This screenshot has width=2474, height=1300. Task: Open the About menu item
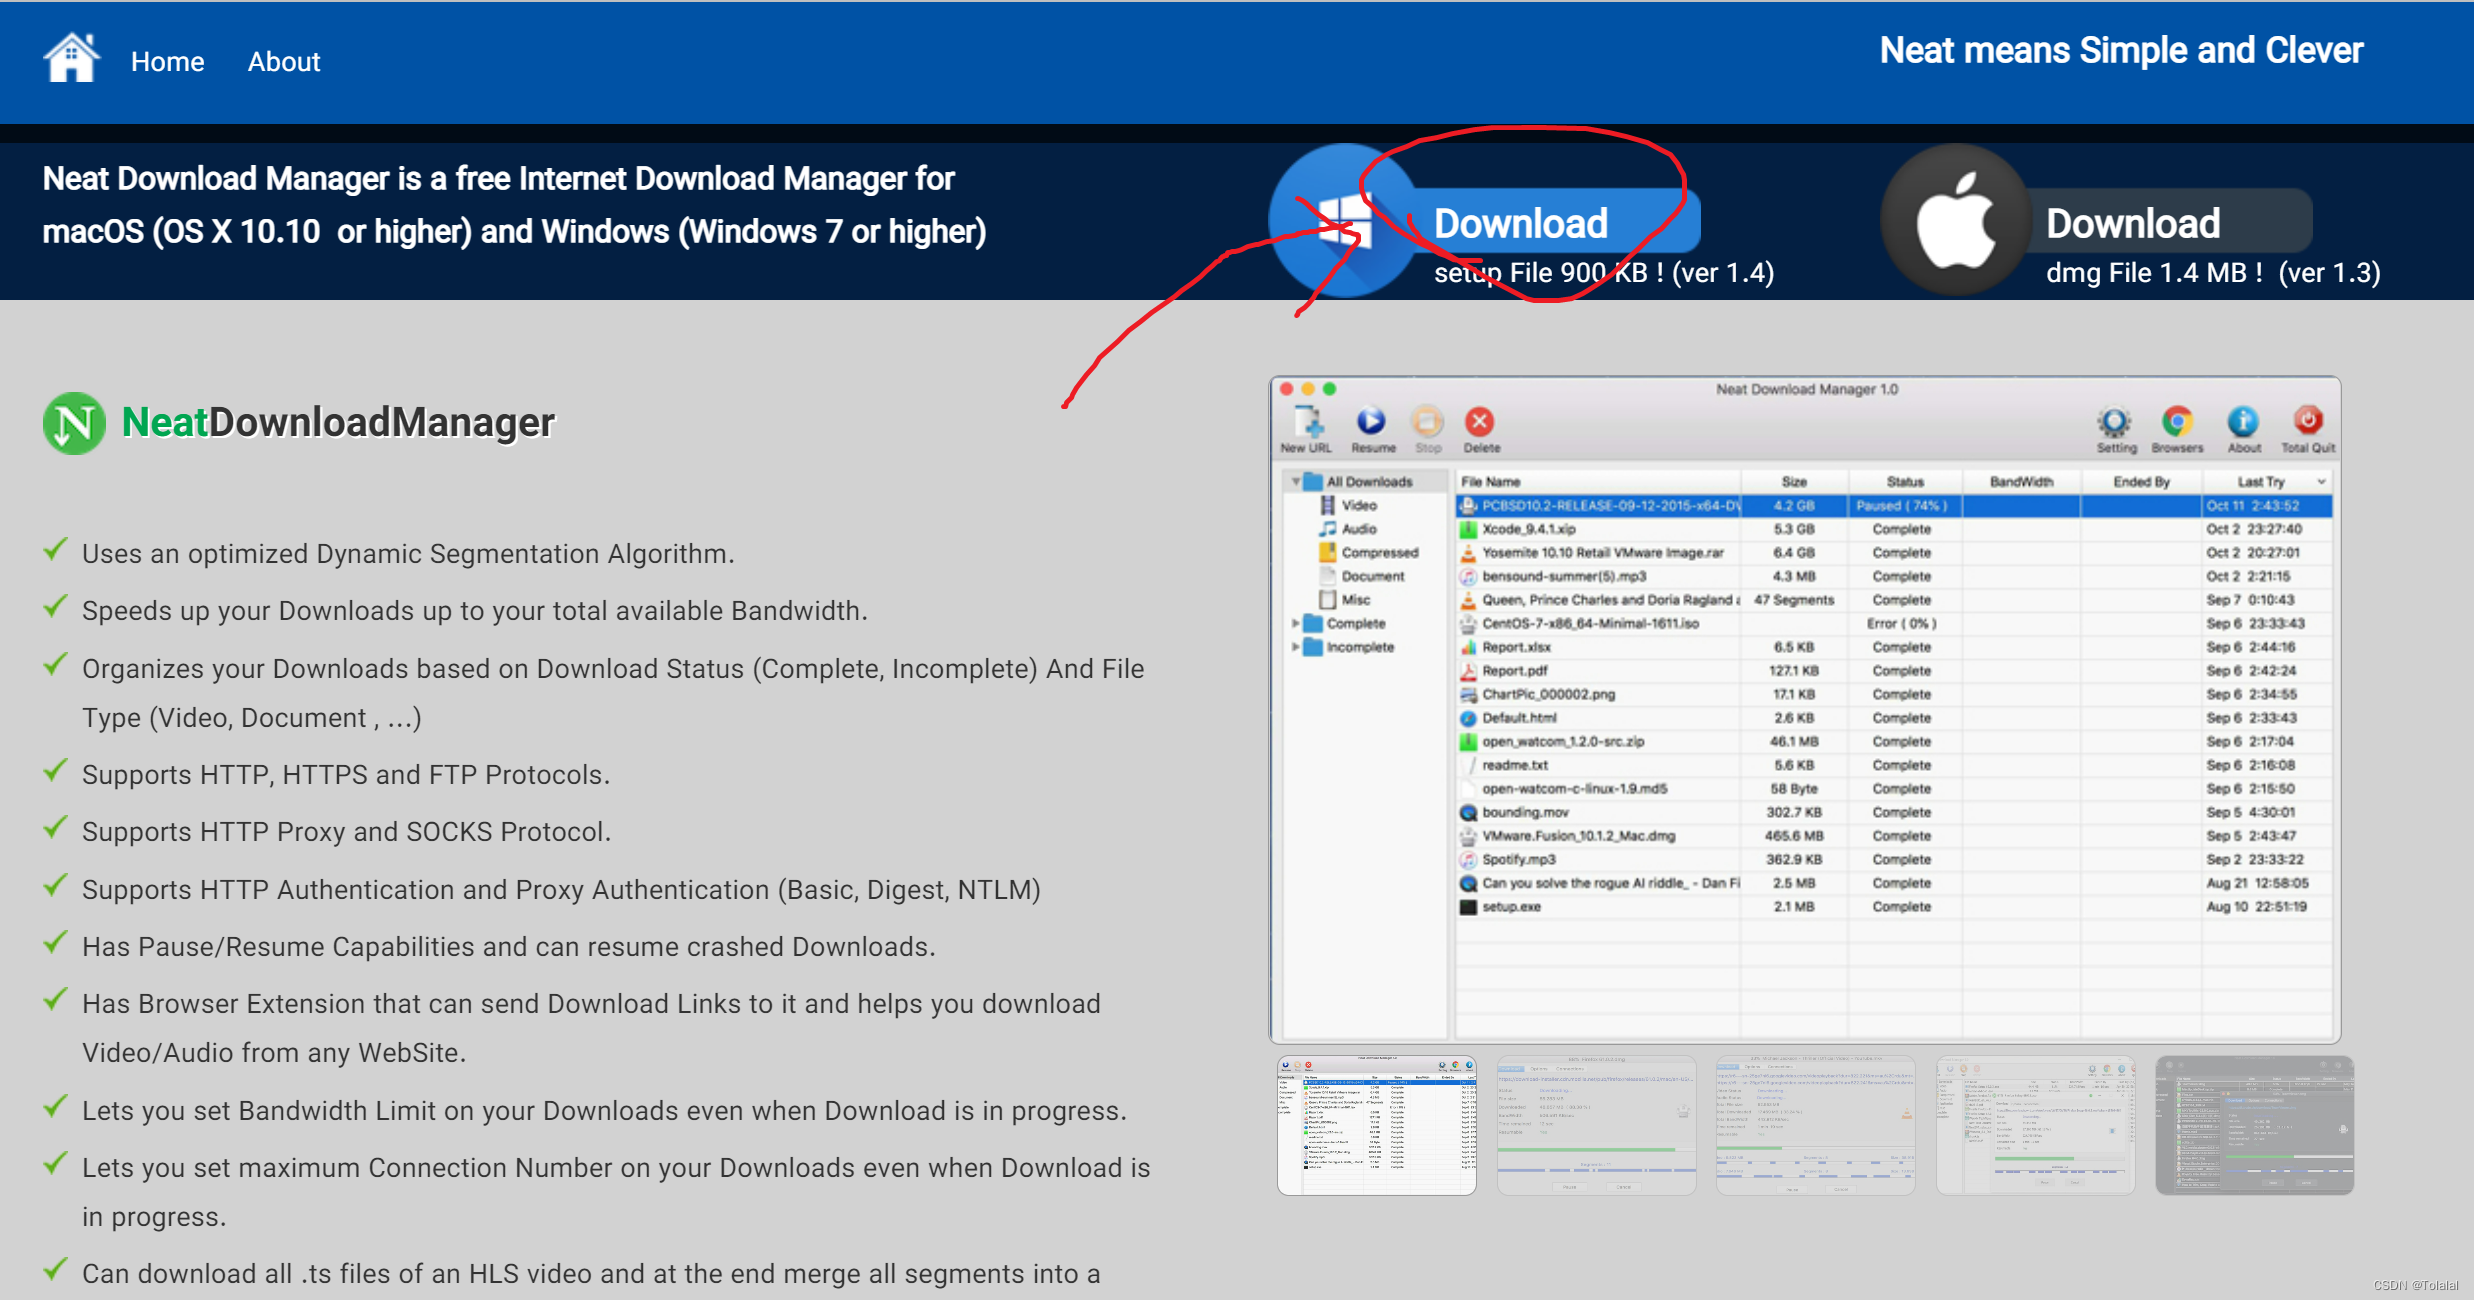[283, 61]
